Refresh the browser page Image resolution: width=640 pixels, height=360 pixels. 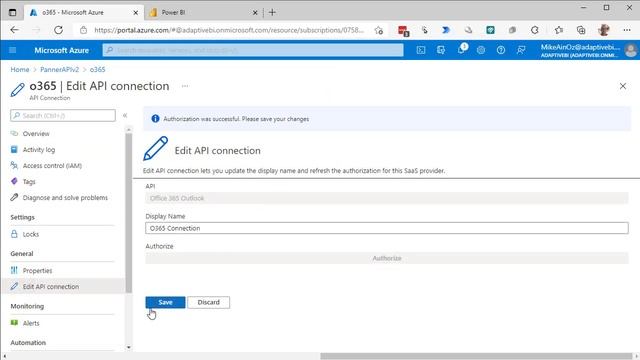(x=58, y=30)
